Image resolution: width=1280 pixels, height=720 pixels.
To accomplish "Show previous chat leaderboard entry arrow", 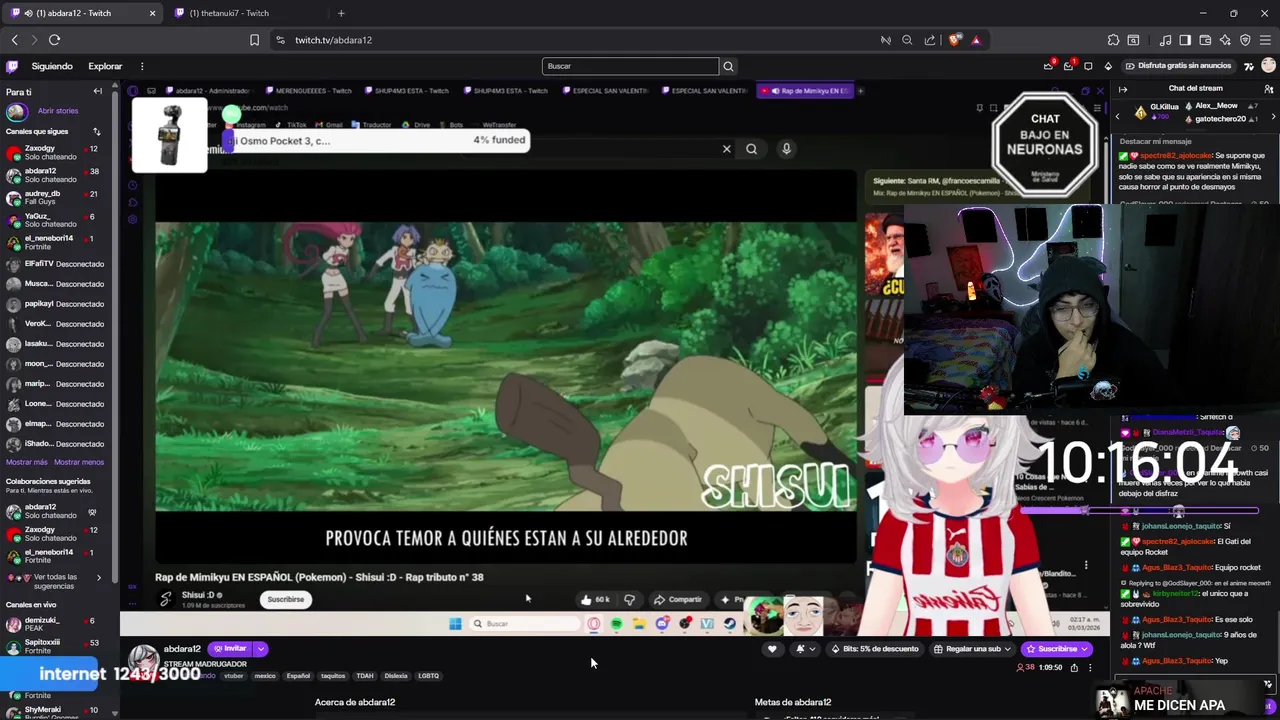I will (x=1118, y=116).
